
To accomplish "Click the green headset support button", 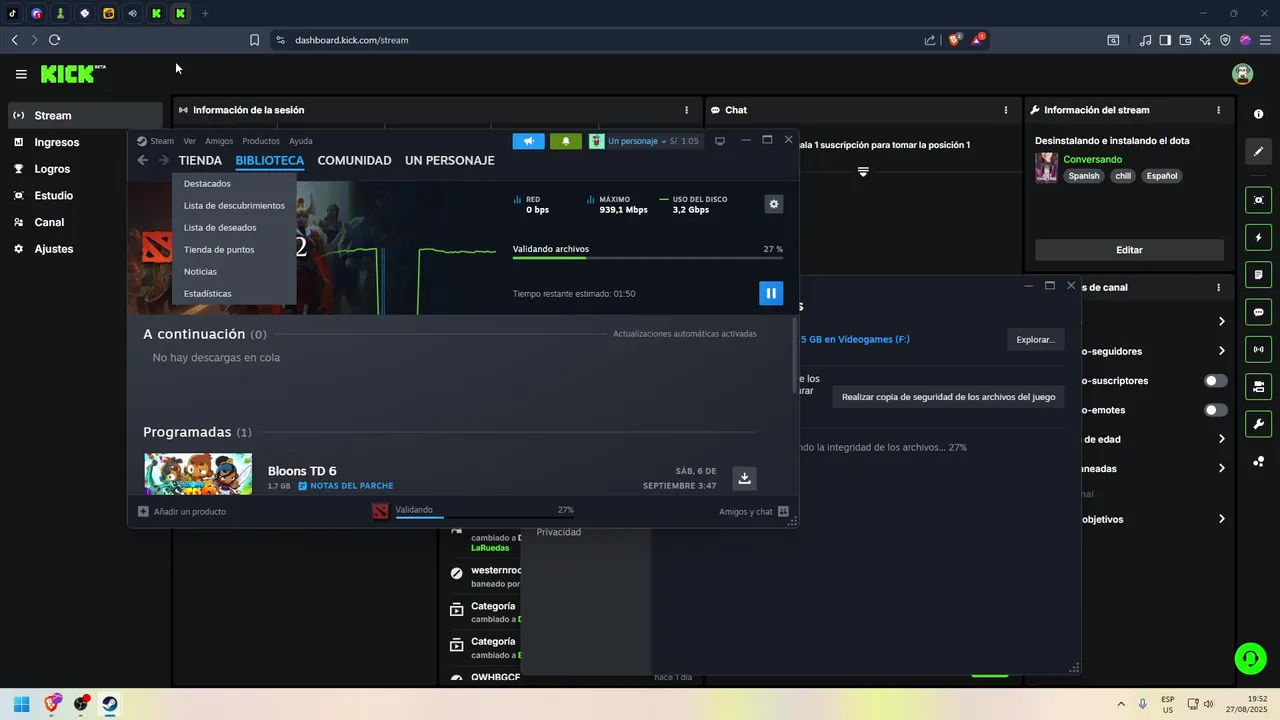I will tap(1250, 658).
